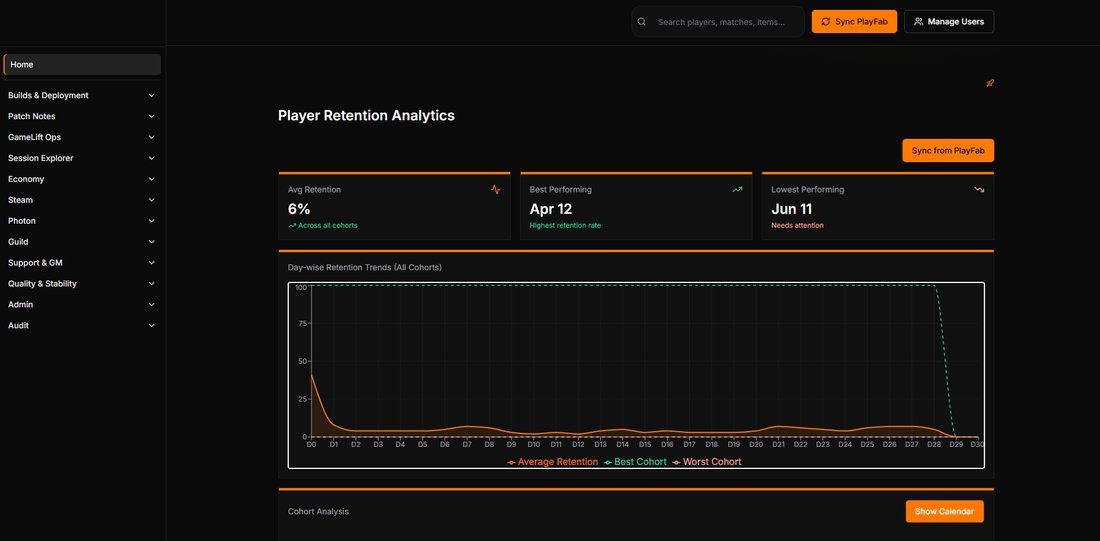Expand Patch Notes chevron
This screenshot has width=1100, height=541.
(152, 116)
